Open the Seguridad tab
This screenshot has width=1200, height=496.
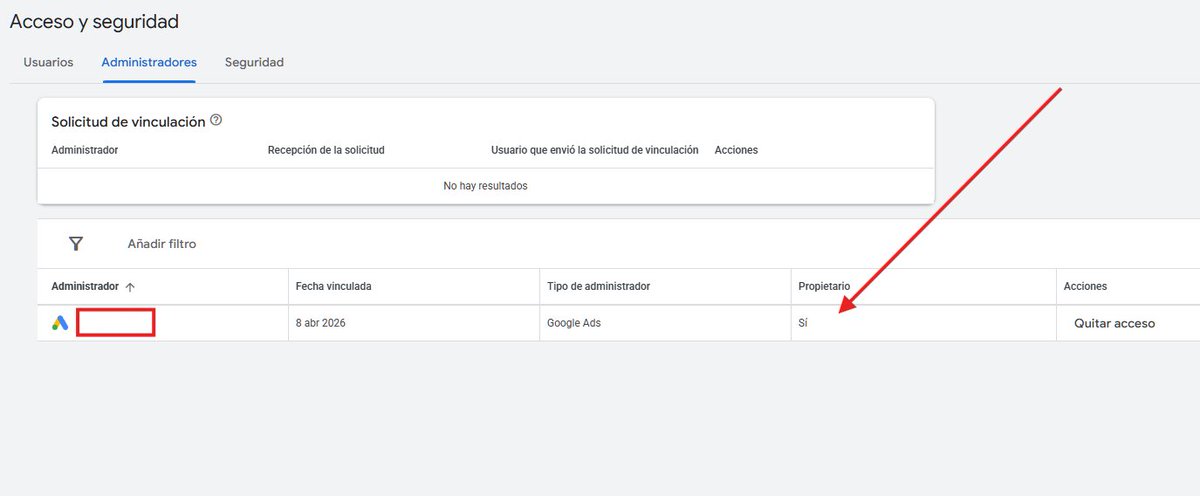(x=254, y=62)
